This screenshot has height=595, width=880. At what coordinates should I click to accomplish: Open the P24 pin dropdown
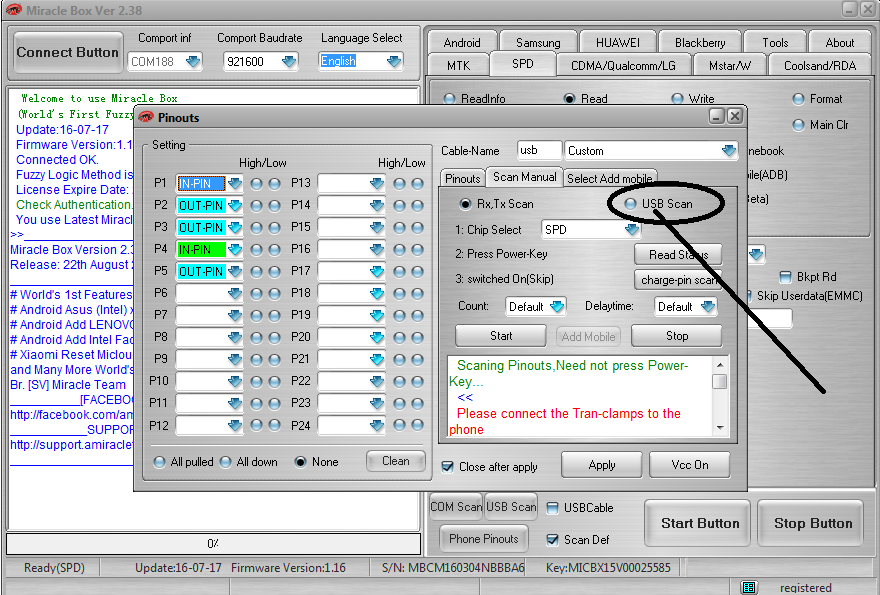tap(377, 425)
